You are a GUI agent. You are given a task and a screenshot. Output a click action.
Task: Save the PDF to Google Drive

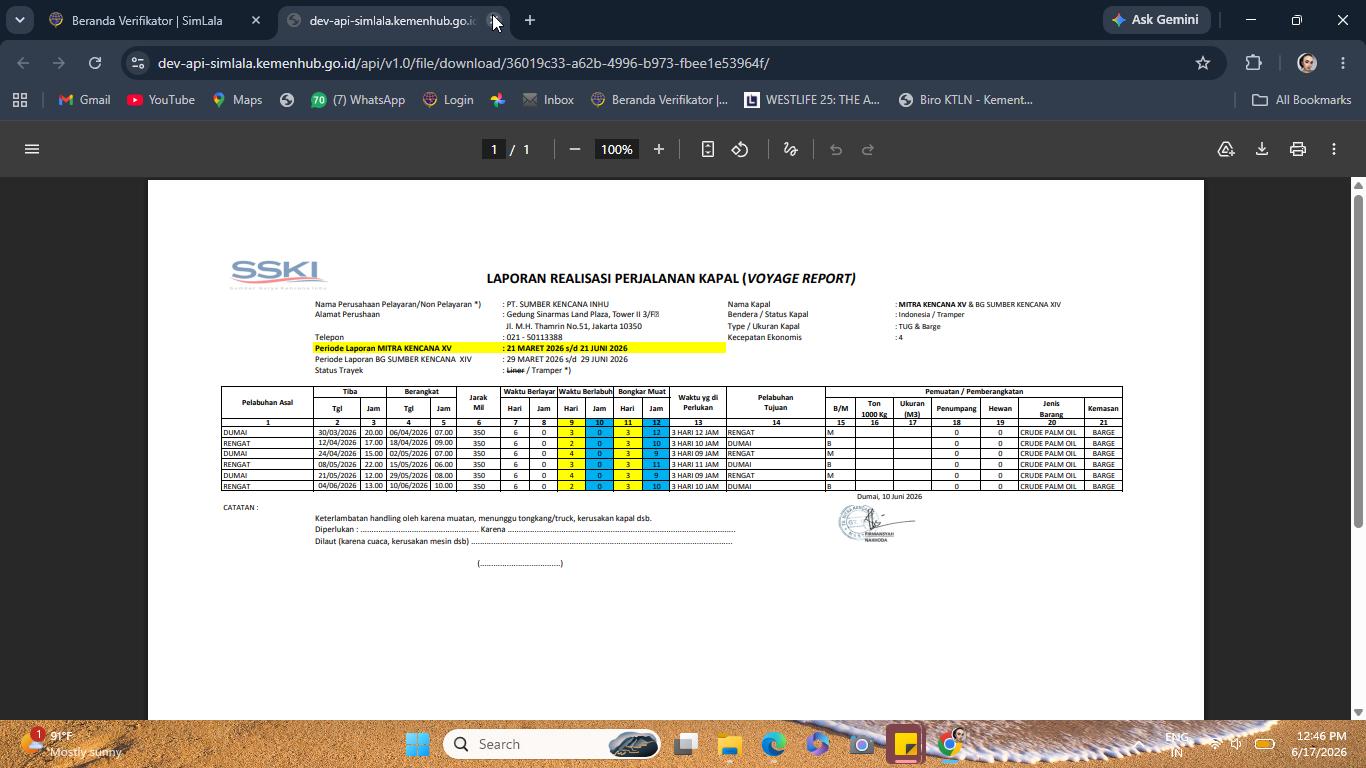point(1226,149)
